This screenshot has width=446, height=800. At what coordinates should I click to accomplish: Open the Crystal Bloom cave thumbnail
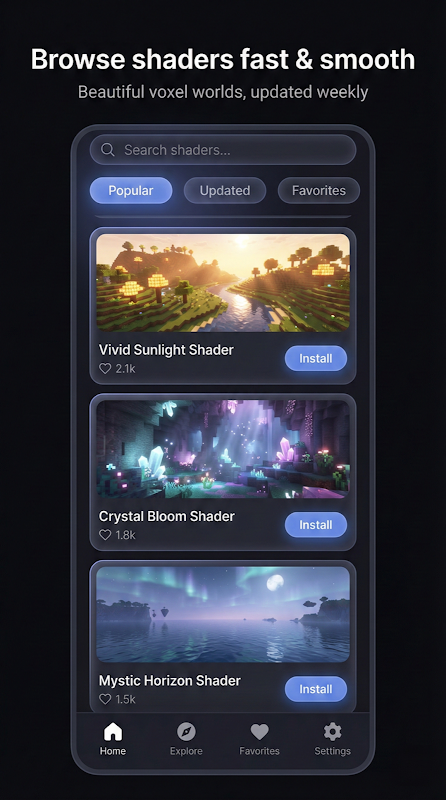click(223, 449)
